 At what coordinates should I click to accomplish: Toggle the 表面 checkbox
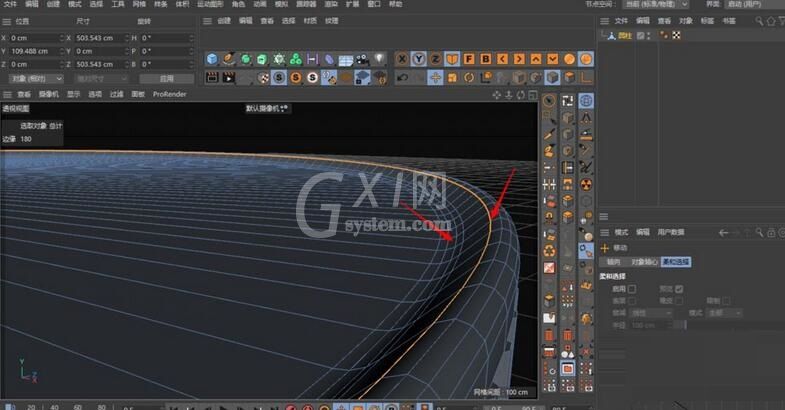click(x=632, y=301)
